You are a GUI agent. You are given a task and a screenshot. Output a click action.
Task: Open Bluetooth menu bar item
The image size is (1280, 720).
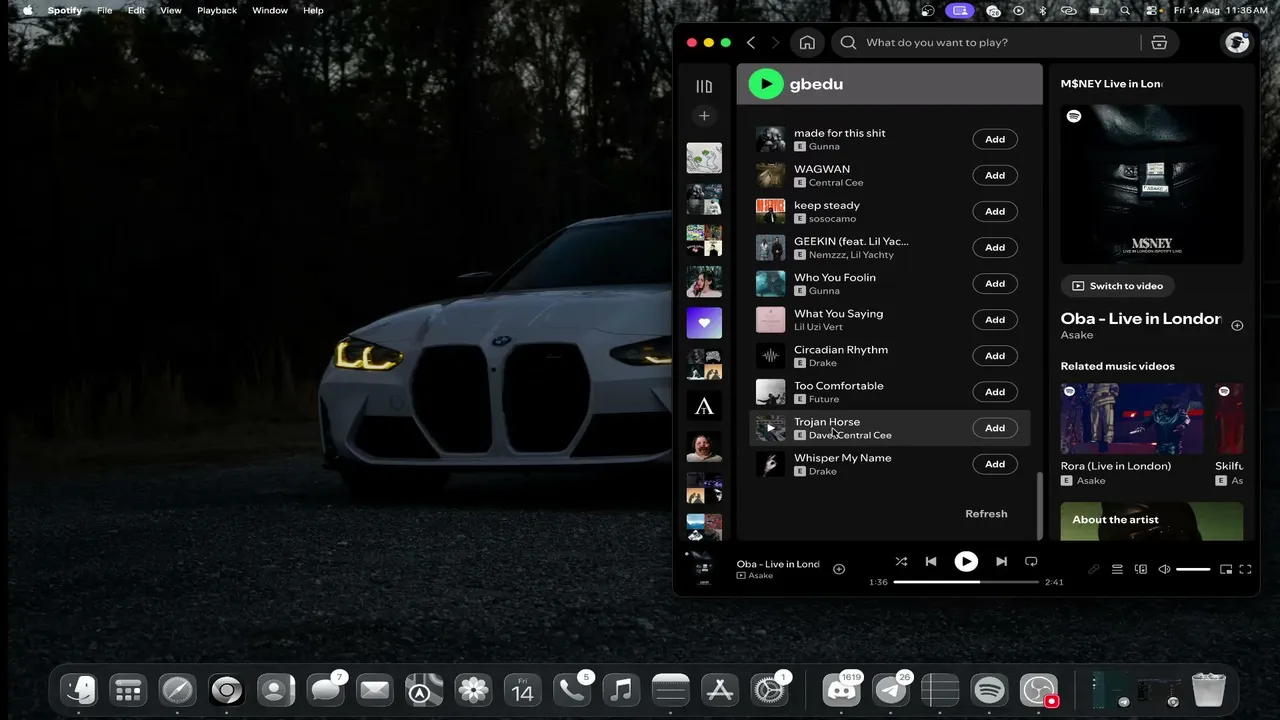pyautogui.click(x=1041, y=11)
